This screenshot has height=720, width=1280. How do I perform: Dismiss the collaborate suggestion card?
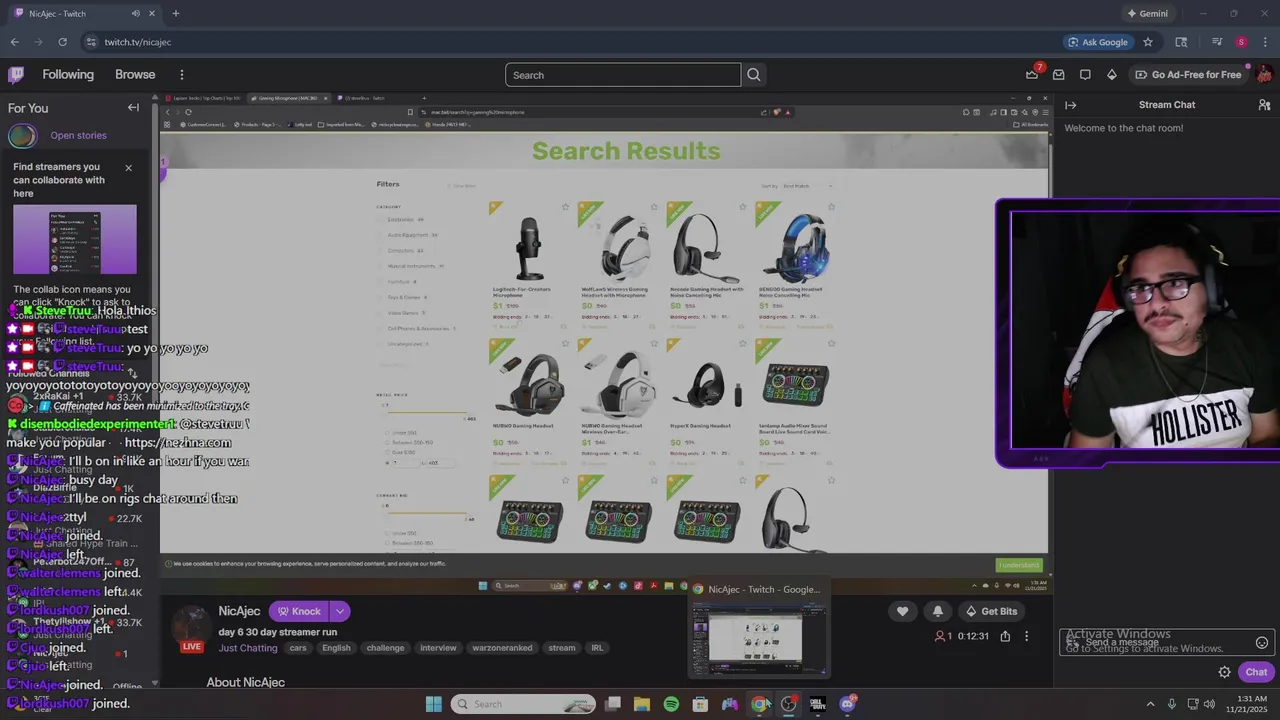pos(128,167)
